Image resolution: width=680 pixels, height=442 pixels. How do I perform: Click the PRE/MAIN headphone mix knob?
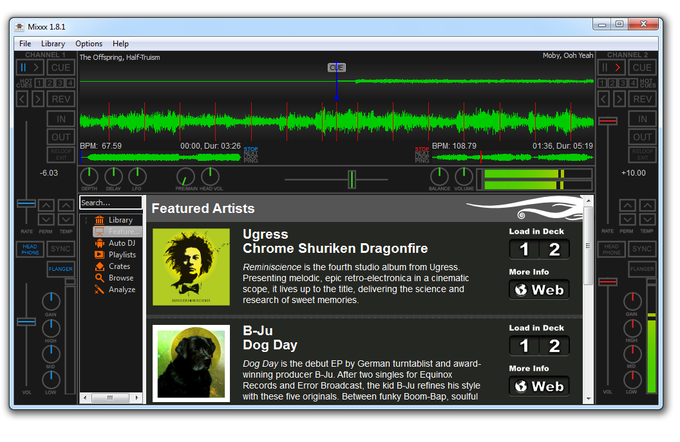coord(186,177)
